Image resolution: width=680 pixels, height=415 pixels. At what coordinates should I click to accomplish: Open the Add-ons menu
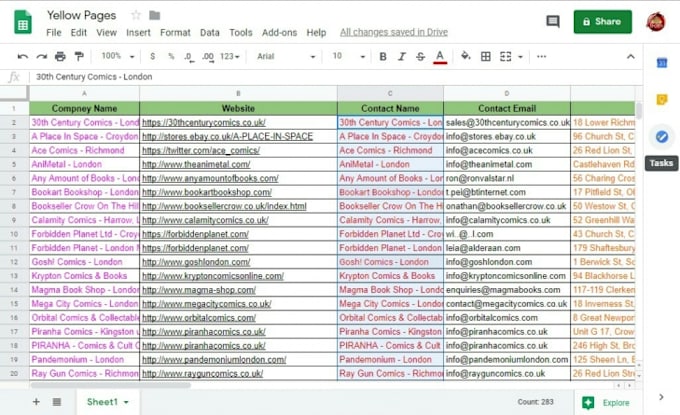[x=279, y=33]
